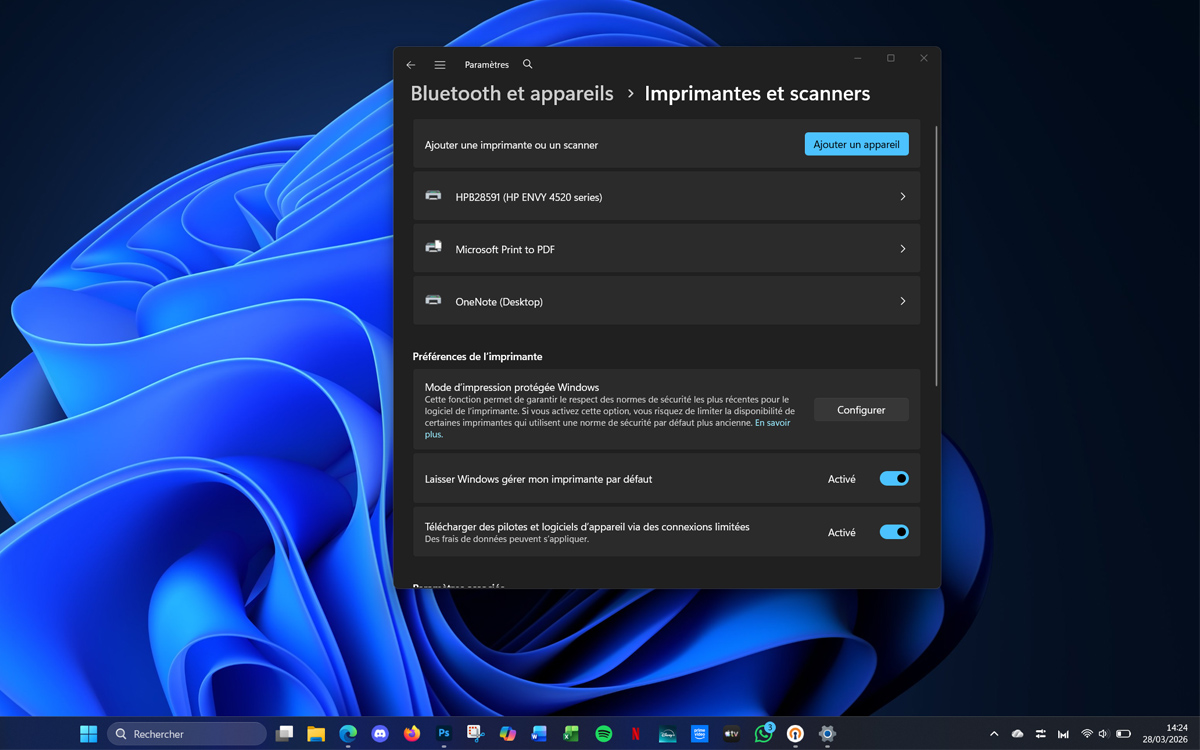Screen dimensions: 1200x750
Task: Expand hidden icons in the system tray
Action: click(994, 733)
